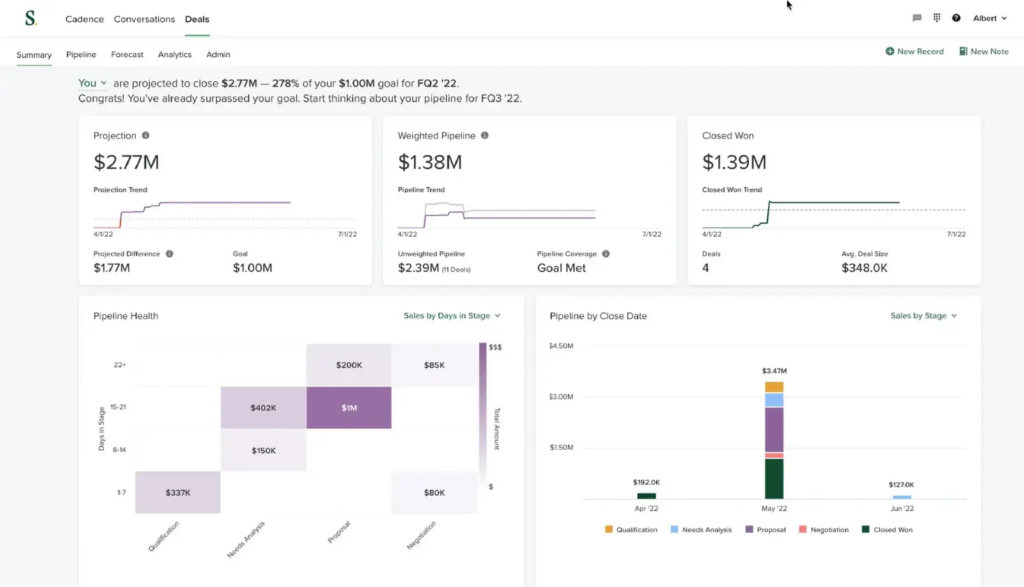Click the Apr '22 closed won bar
Viewport: 1024px width, 587px height.
(647, 496)
